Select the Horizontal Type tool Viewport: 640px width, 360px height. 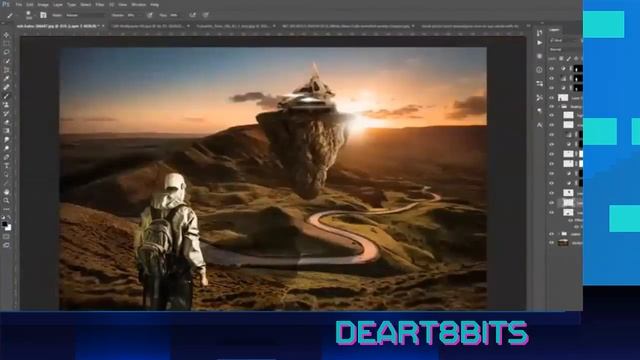tap(6, 165)
